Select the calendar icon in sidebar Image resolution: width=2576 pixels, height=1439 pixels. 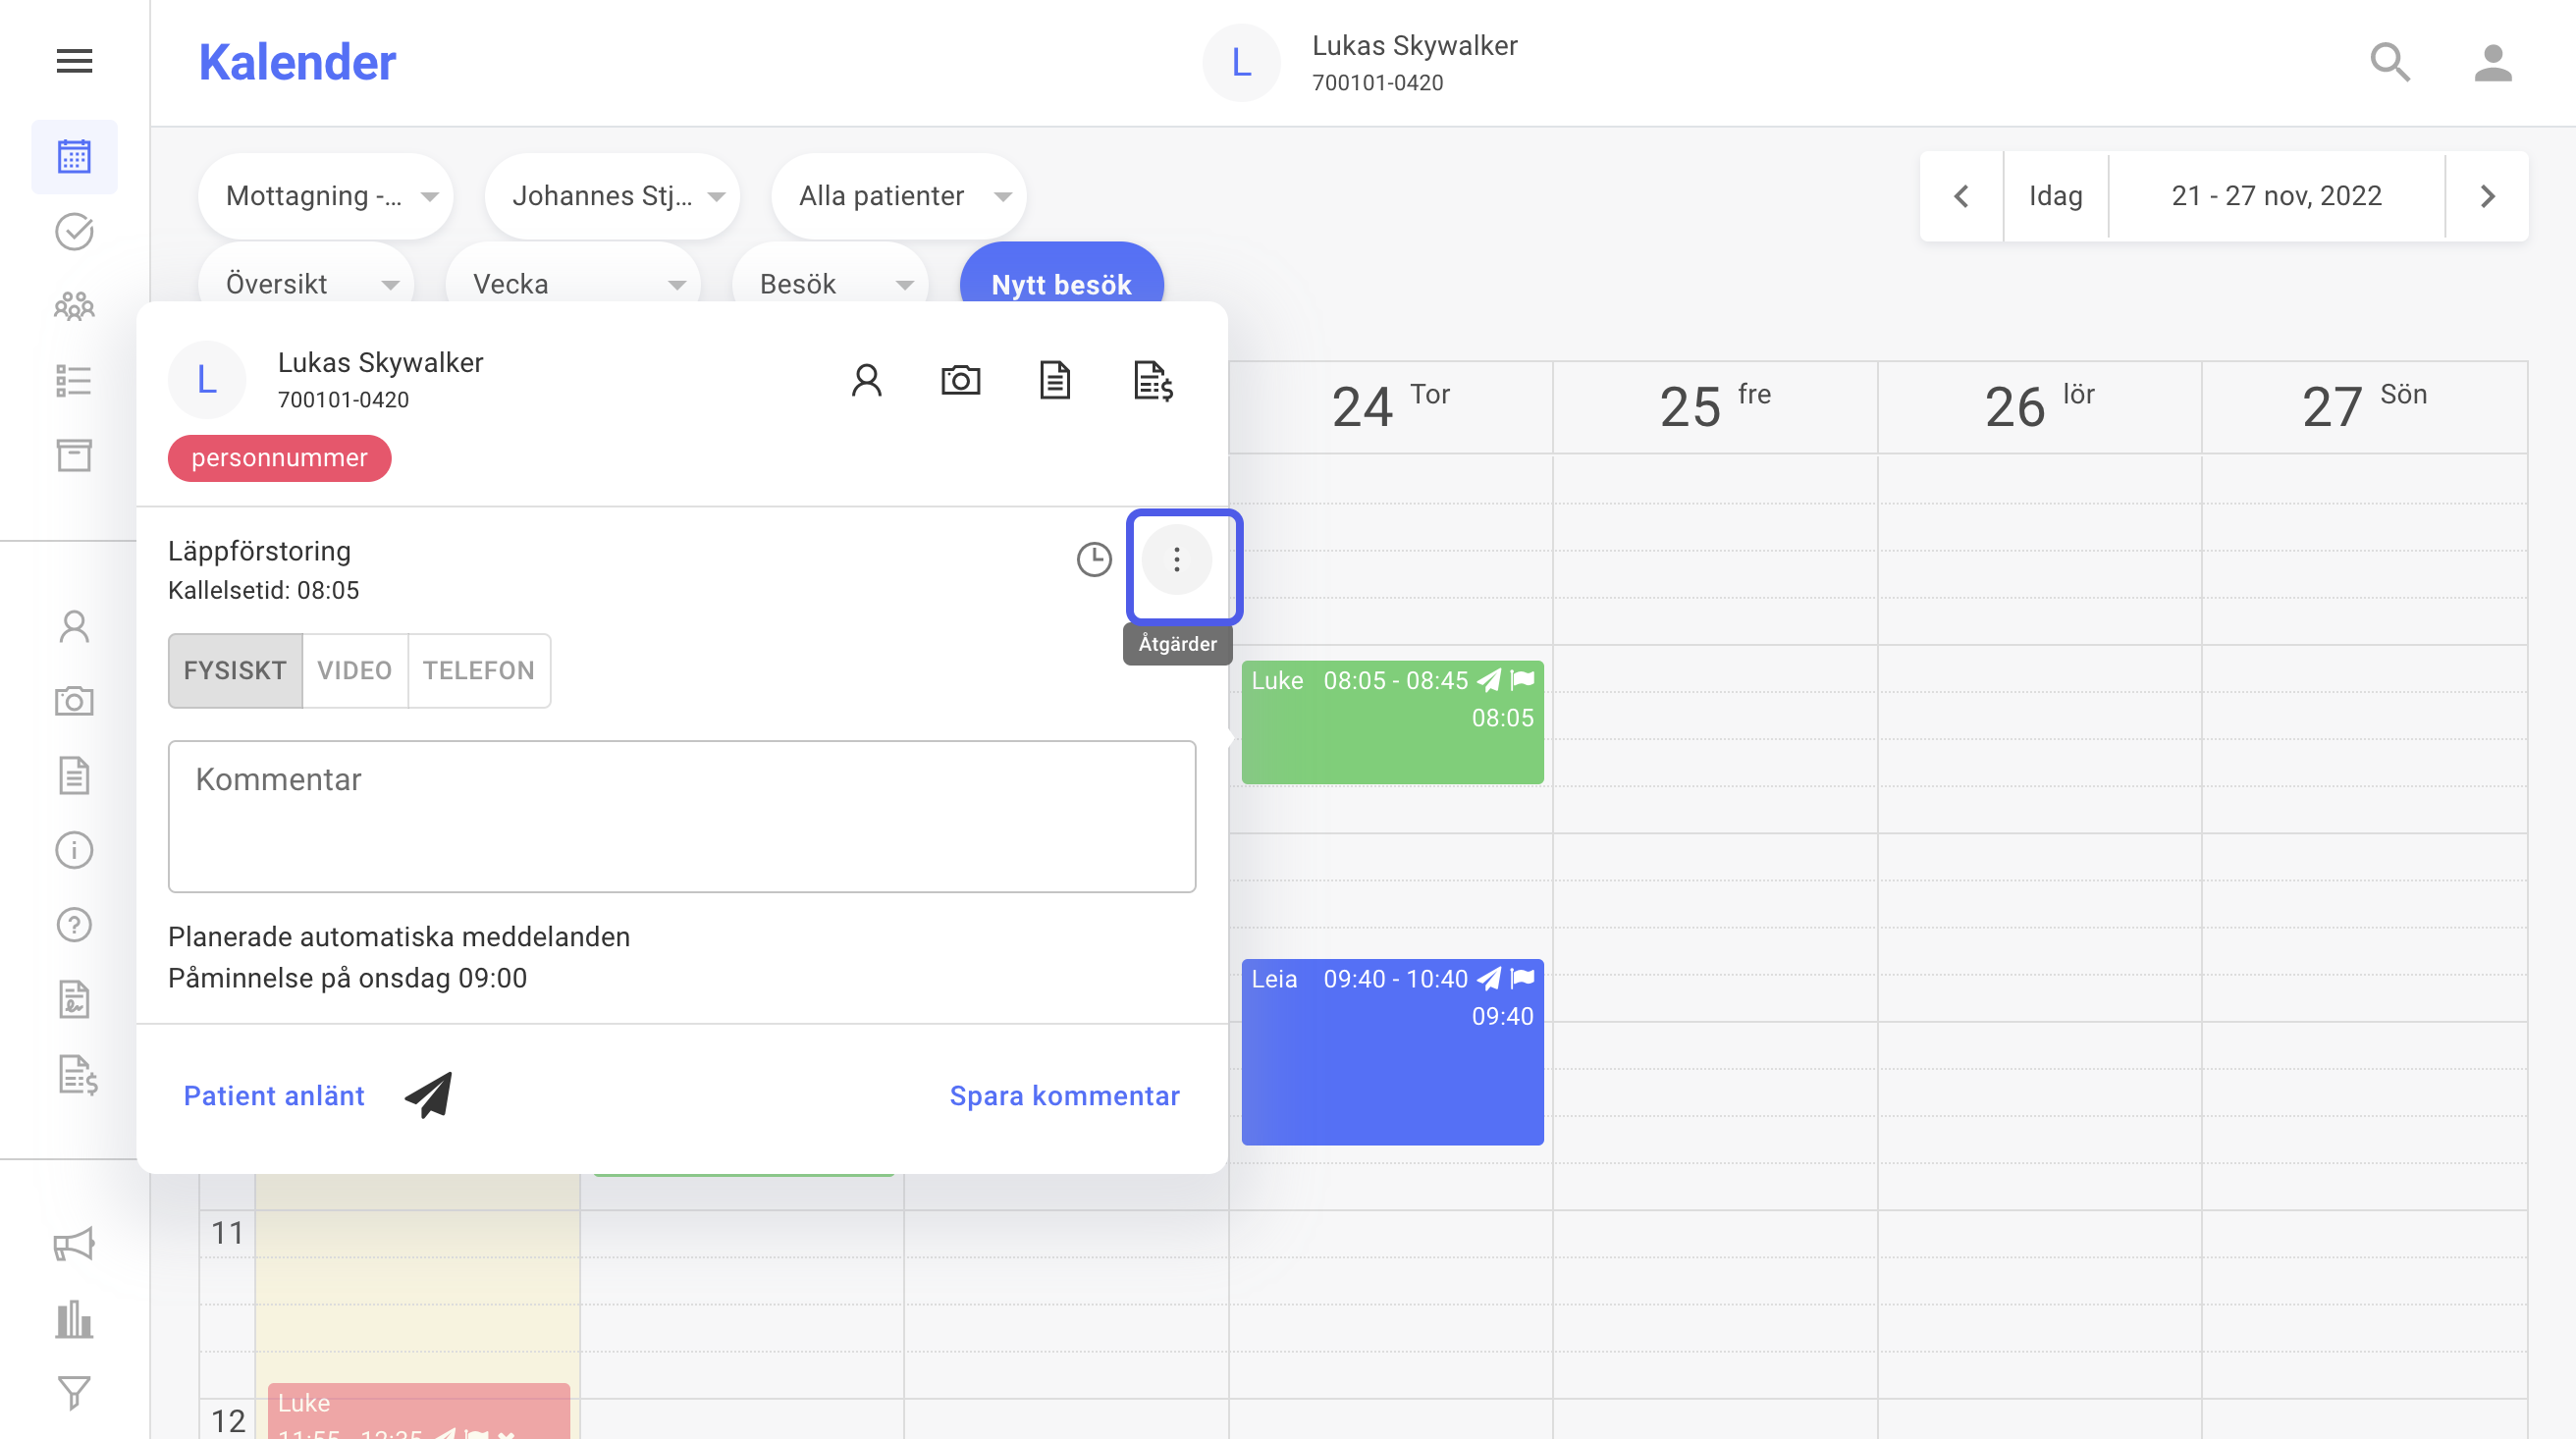pyautogui.click(x=74, y=157)
